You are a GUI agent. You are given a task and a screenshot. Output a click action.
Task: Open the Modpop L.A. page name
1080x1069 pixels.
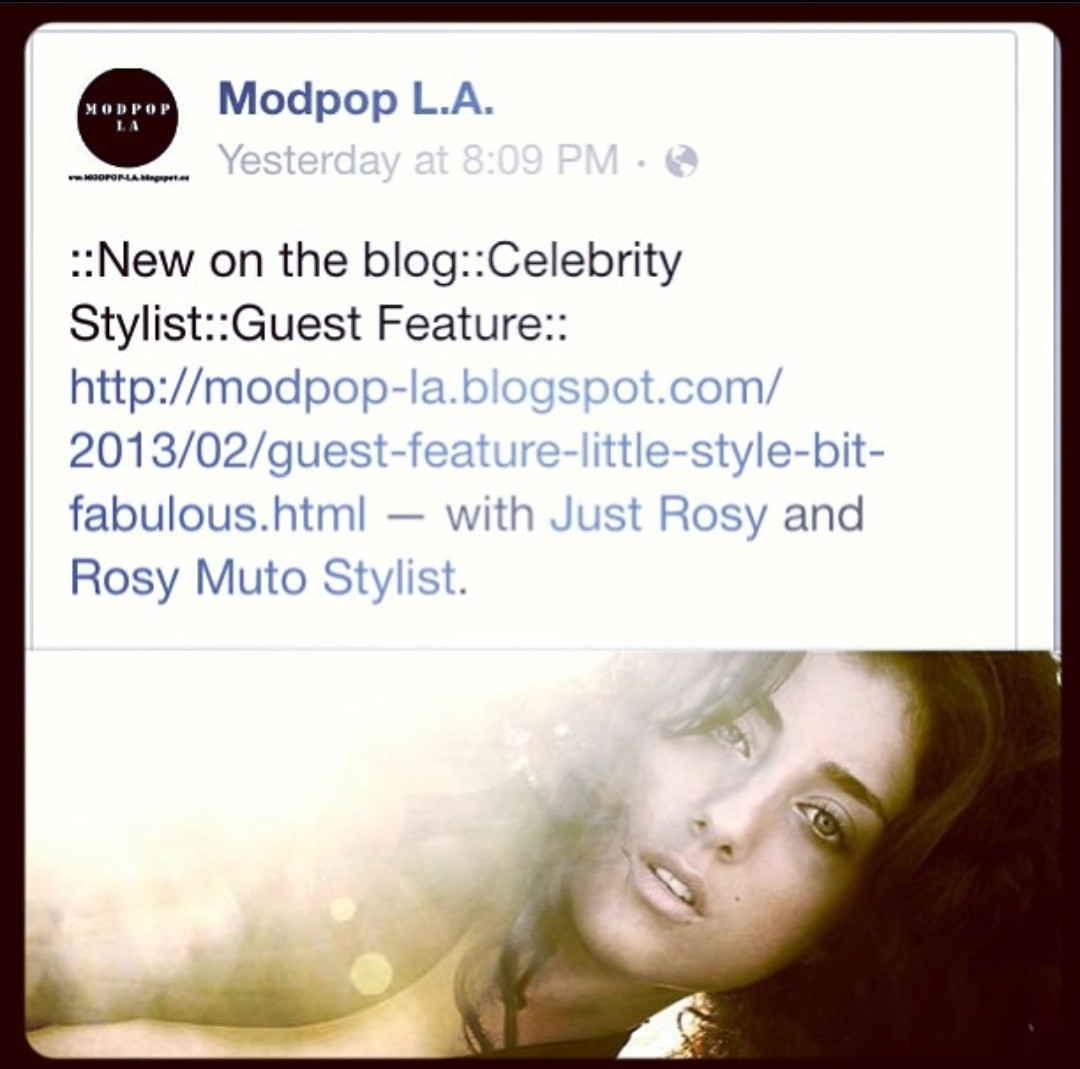[x=356, y=98]
